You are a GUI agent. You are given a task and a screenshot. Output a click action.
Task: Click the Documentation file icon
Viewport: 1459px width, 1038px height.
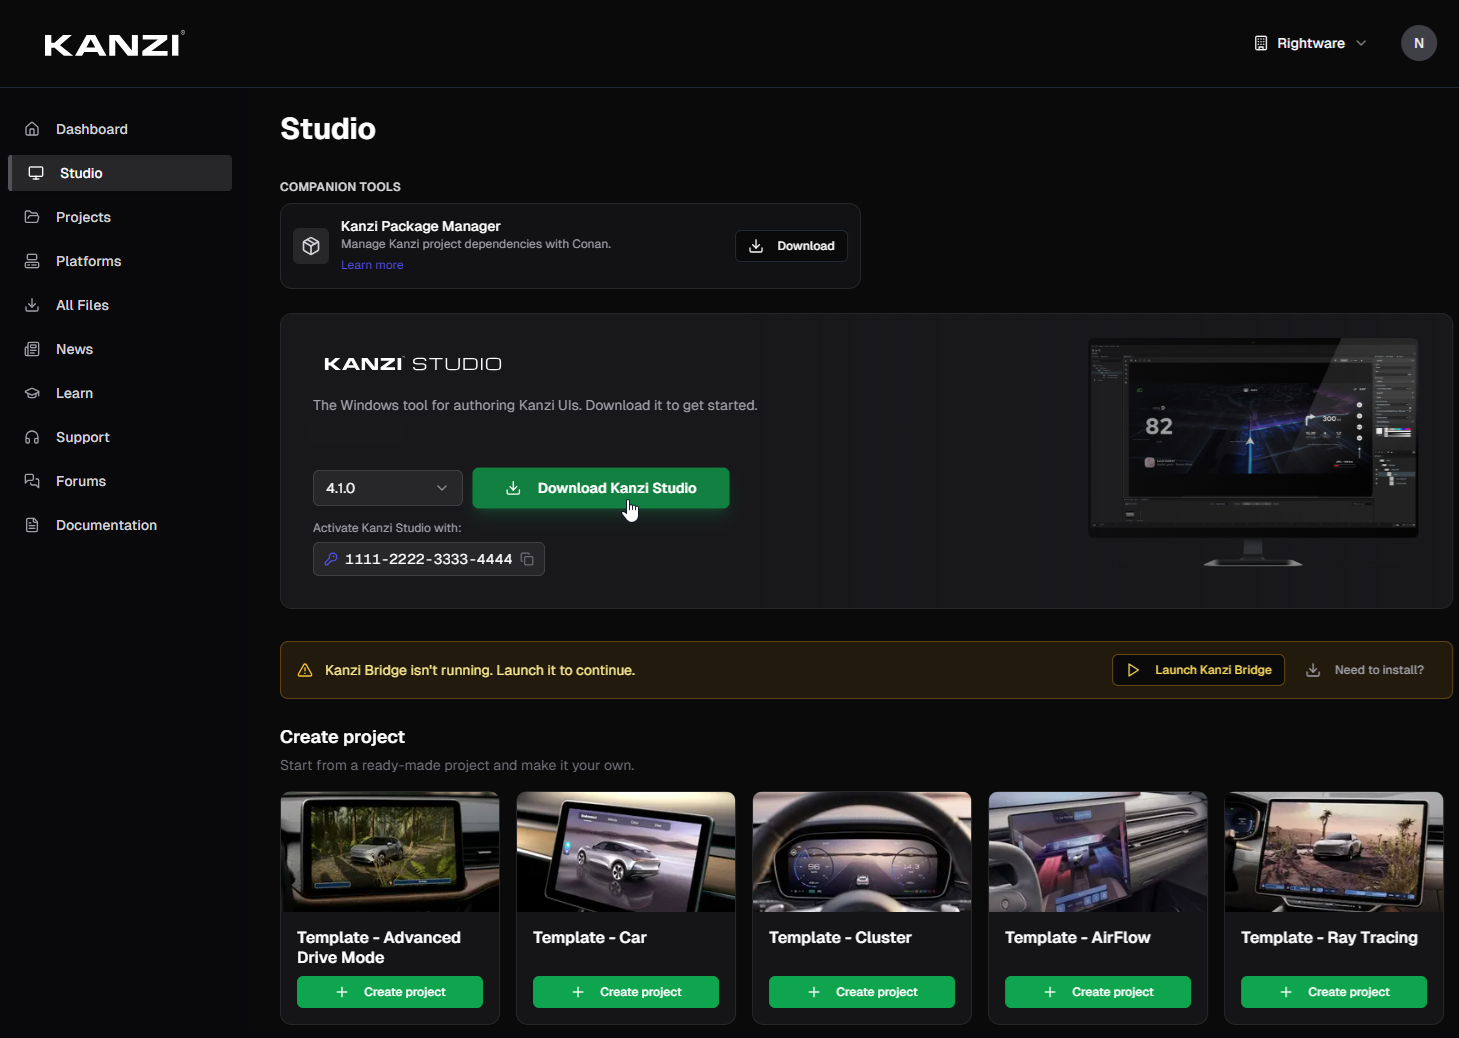(32, 525)
